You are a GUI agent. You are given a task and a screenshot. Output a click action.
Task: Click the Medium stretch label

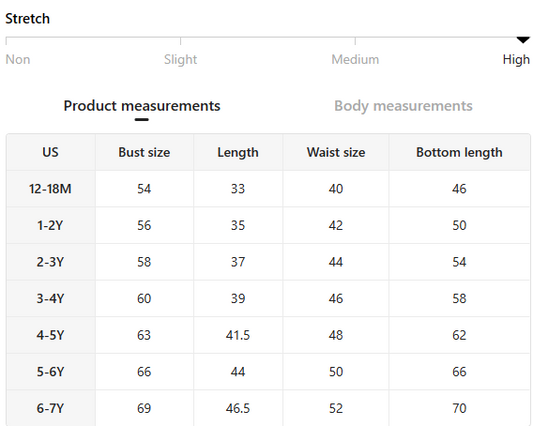[x=355, y=59]
